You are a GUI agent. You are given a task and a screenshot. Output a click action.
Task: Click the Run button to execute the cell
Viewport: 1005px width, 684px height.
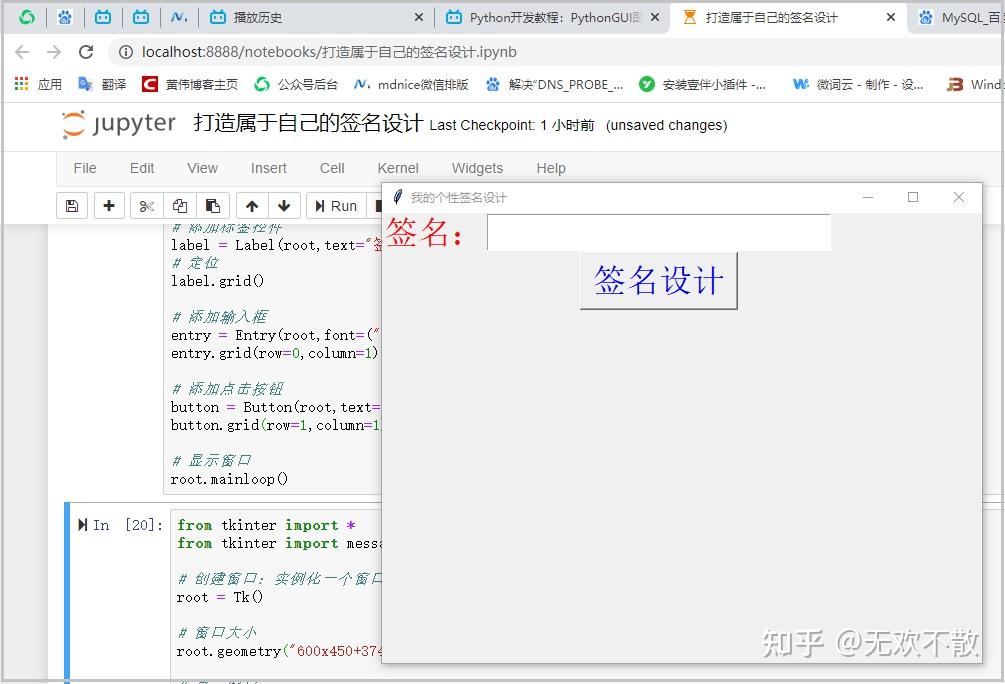pyautogui.click(x=337, y=205)
